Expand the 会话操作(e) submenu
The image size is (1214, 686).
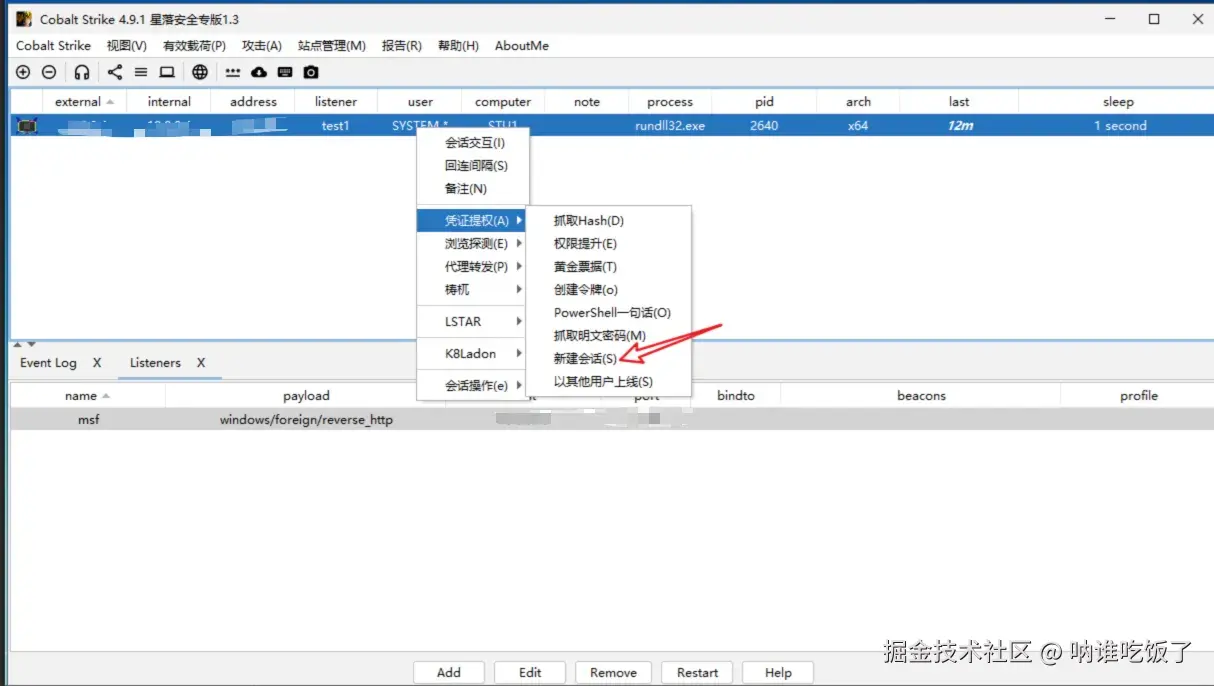pyautogui.click(x=472, y=386)
